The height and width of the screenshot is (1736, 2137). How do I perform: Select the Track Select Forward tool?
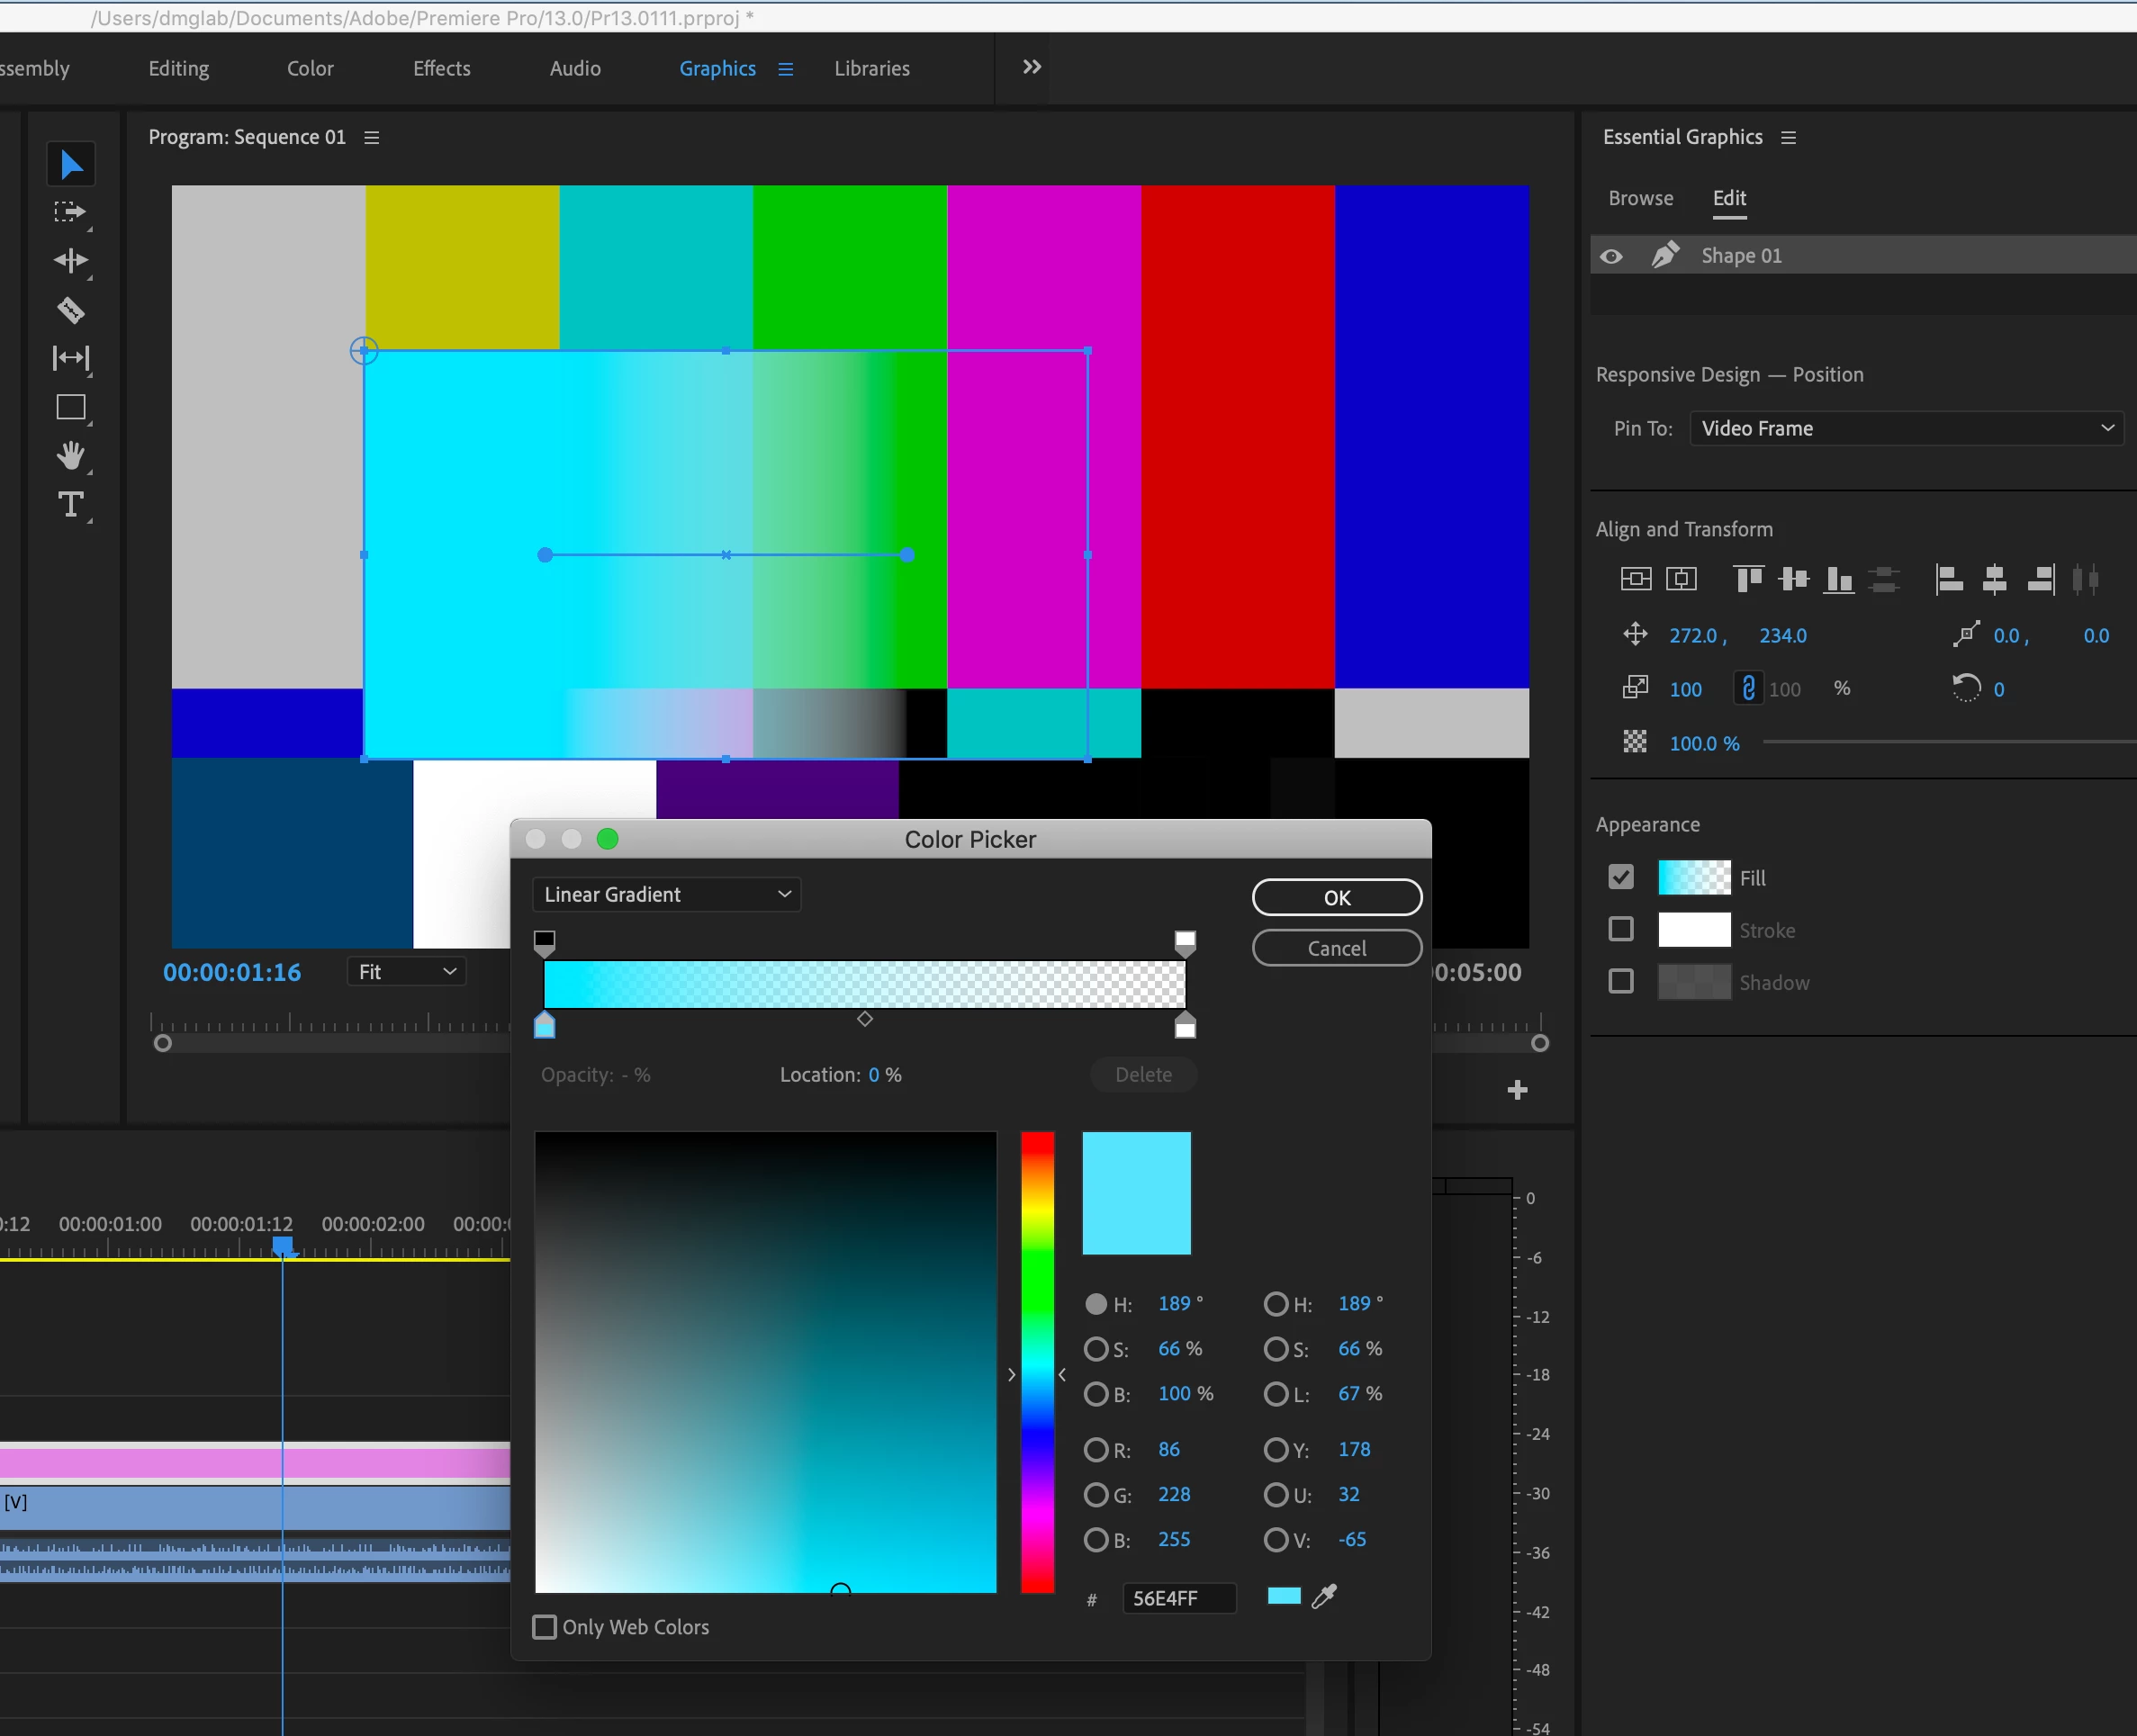pyautogui.click(x=70, y=212)
